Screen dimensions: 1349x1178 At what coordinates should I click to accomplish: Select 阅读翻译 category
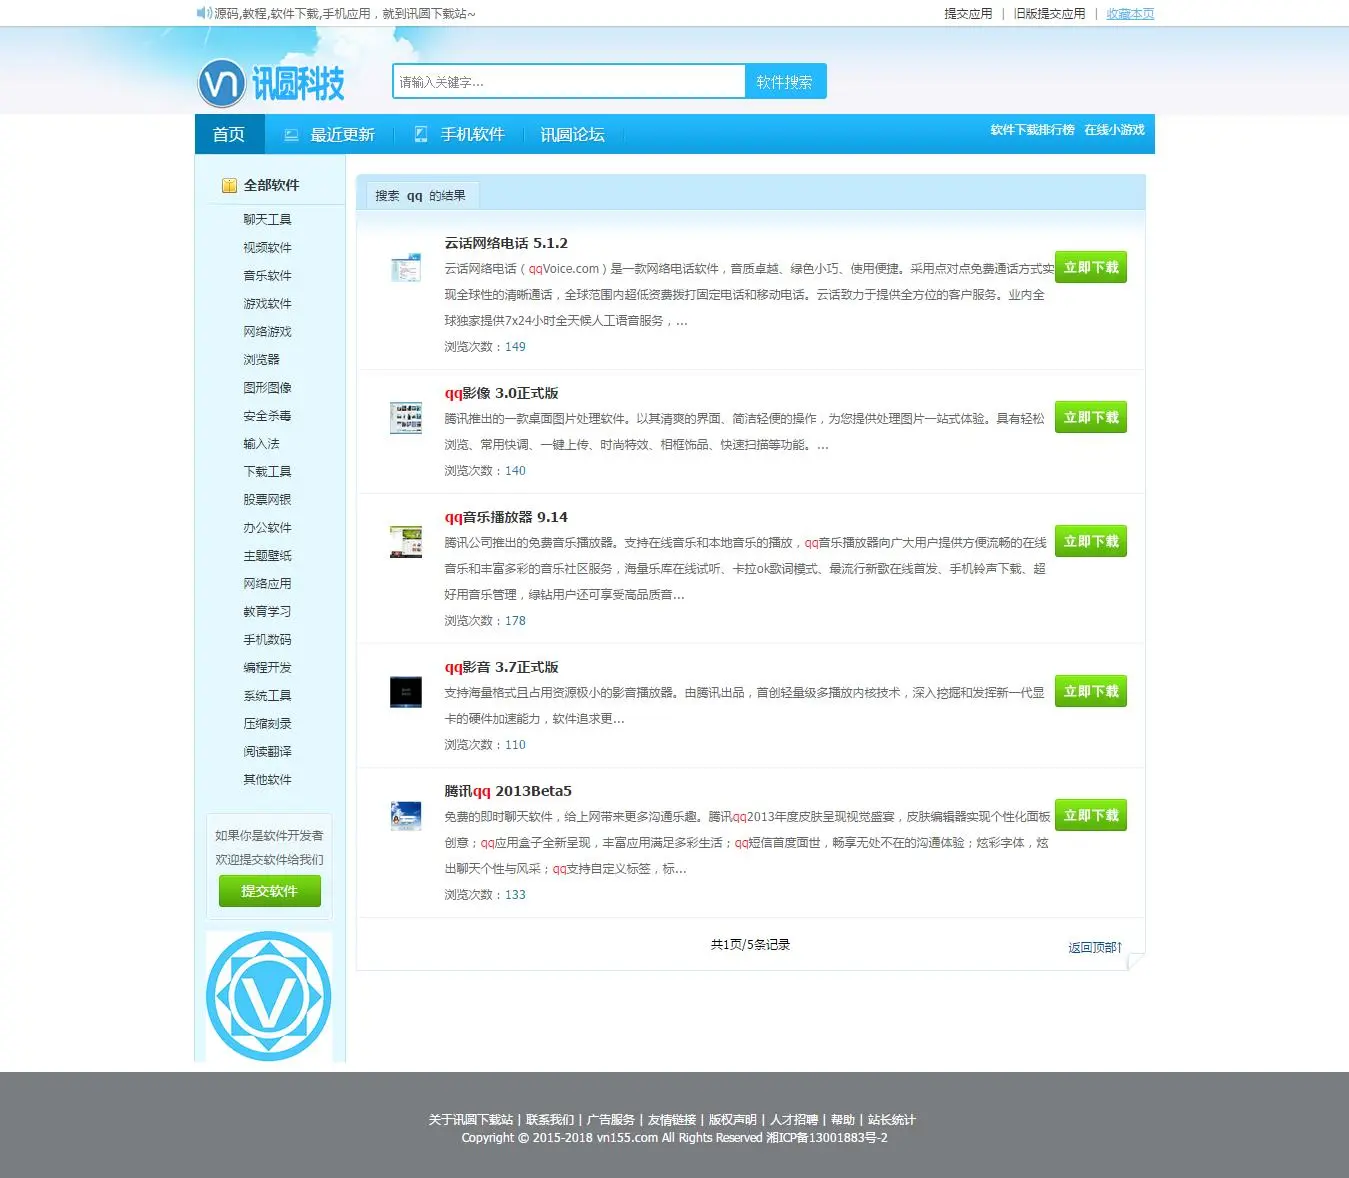tap(267, 751)
